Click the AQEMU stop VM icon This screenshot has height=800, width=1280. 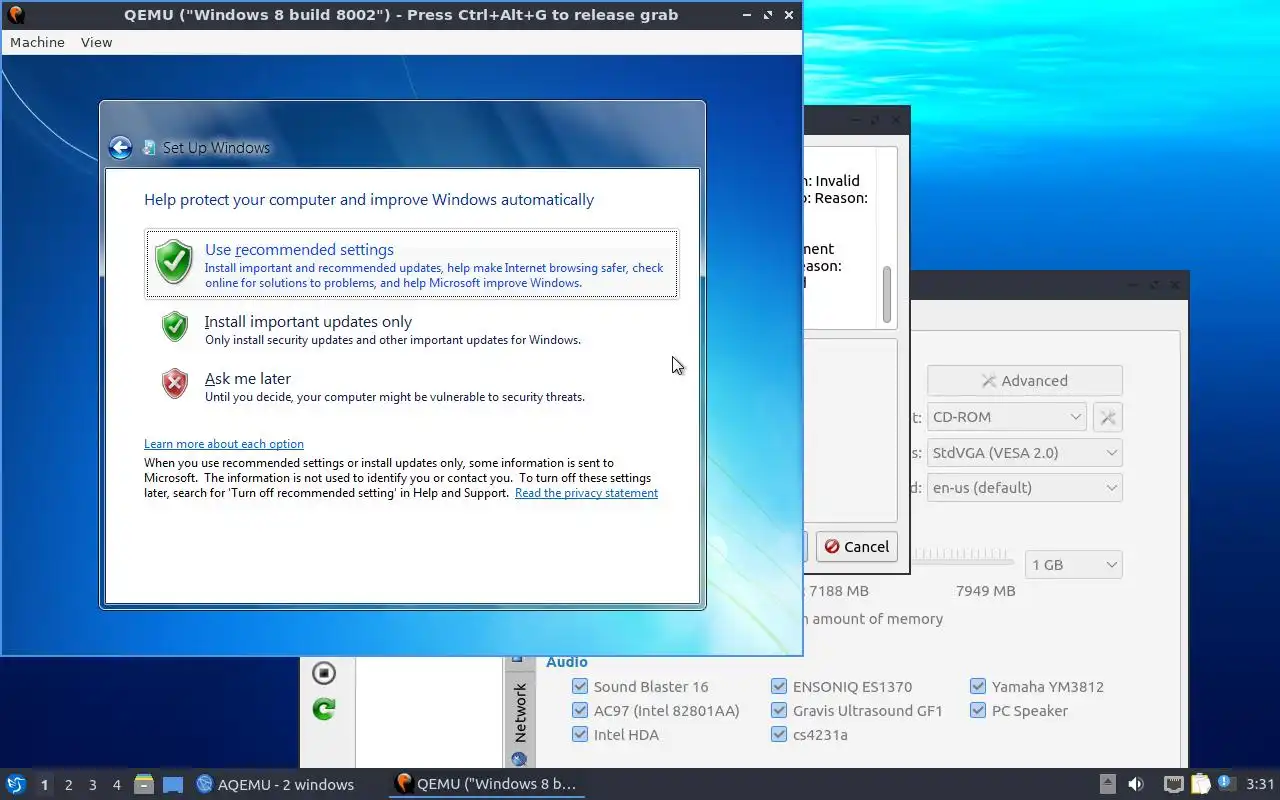point(323,672)
